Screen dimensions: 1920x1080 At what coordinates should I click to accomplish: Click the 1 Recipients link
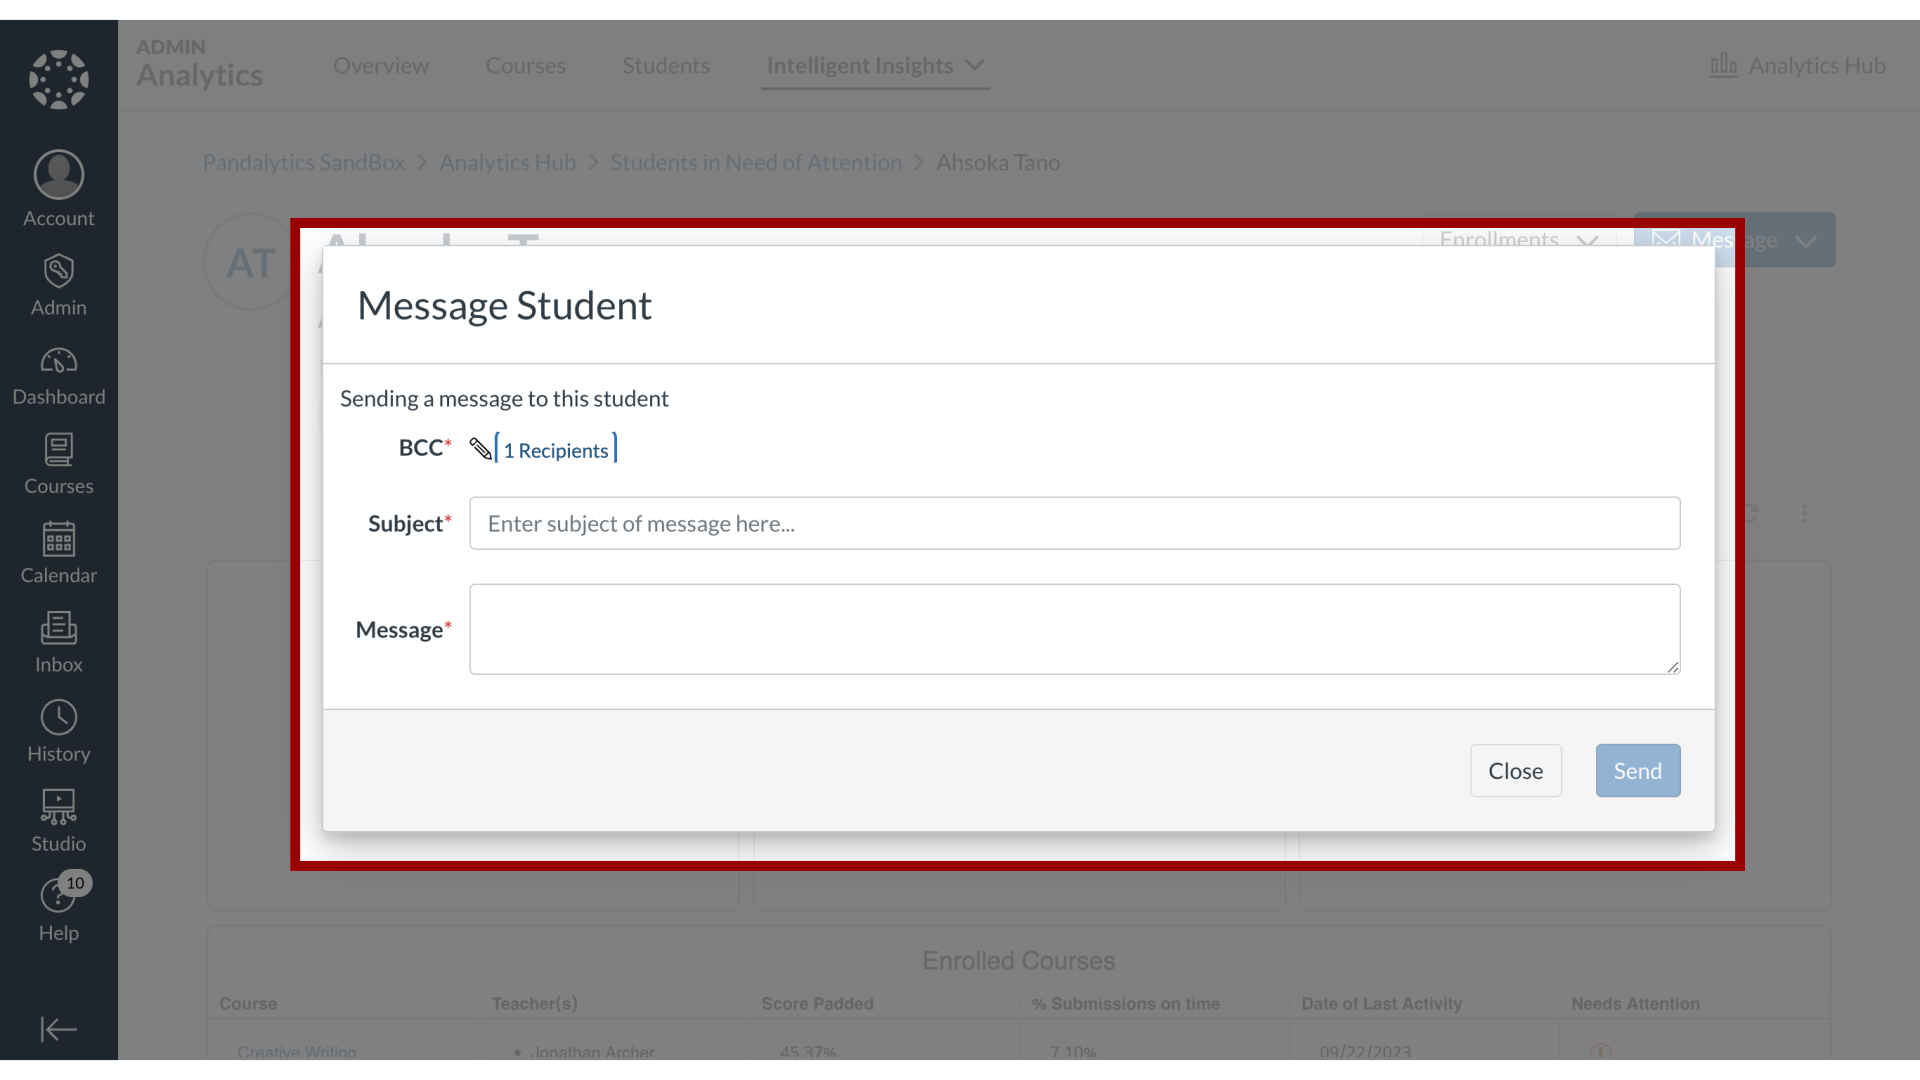[556, 451]
